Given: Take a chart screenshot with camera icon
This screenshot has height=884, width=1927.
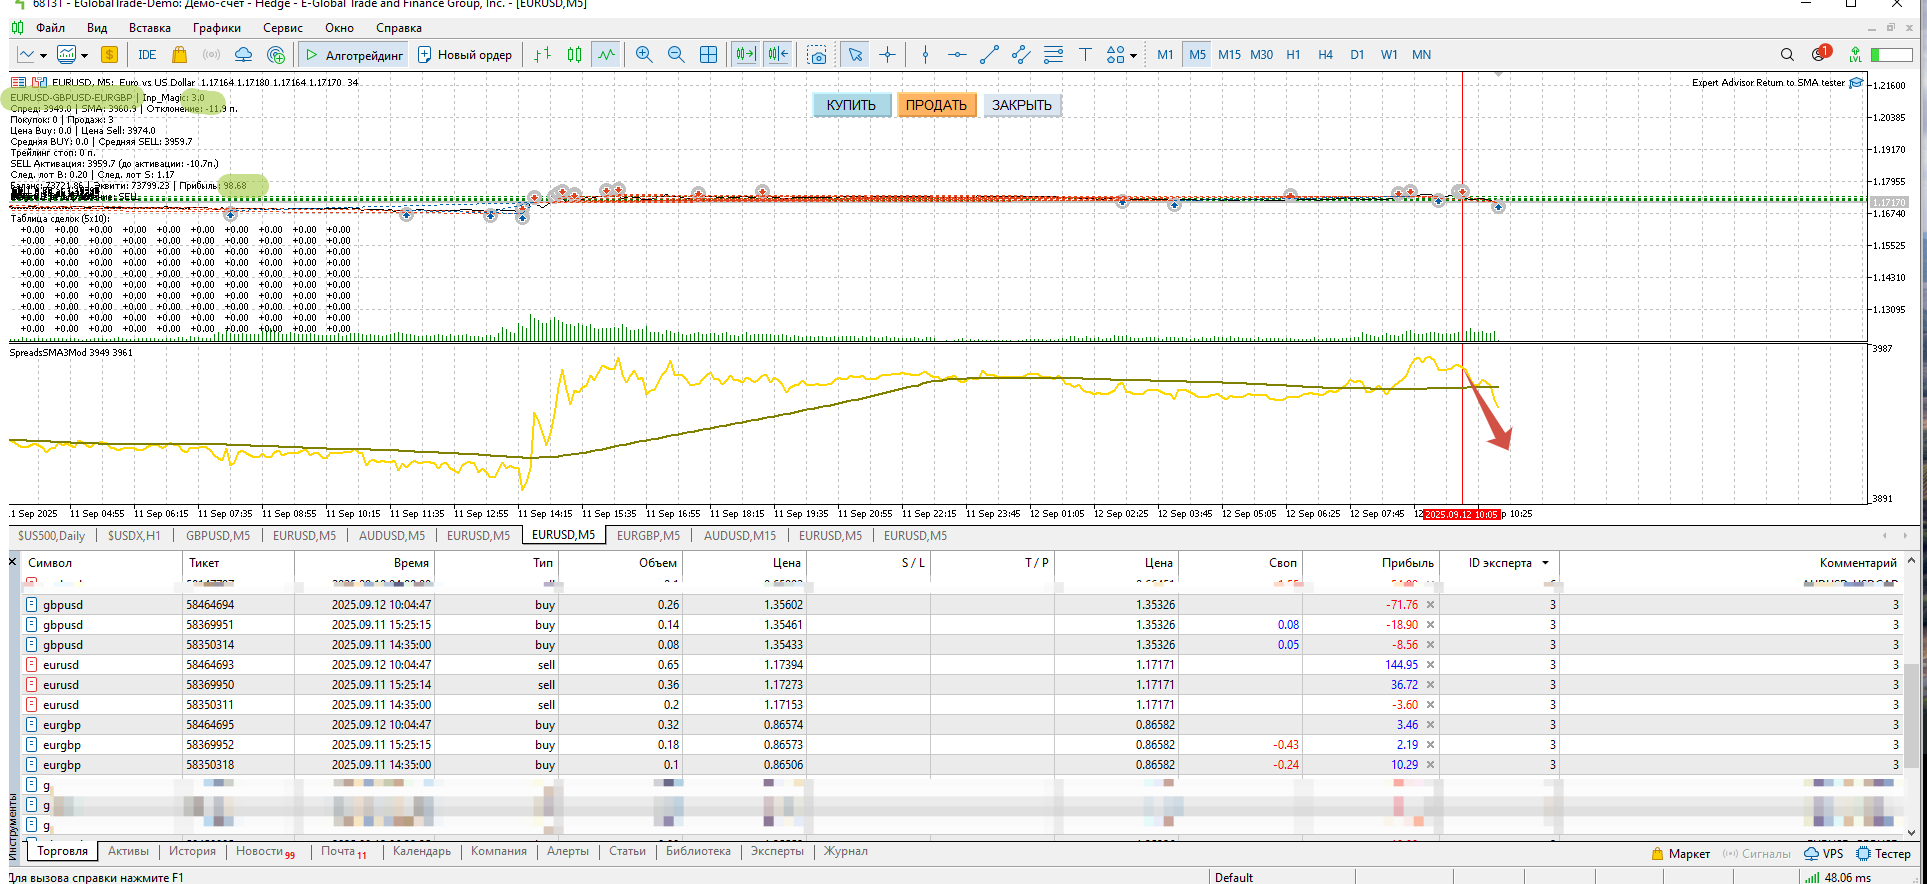Looking at the screenshot, I should pyautogui.click(x=818, y=55).
